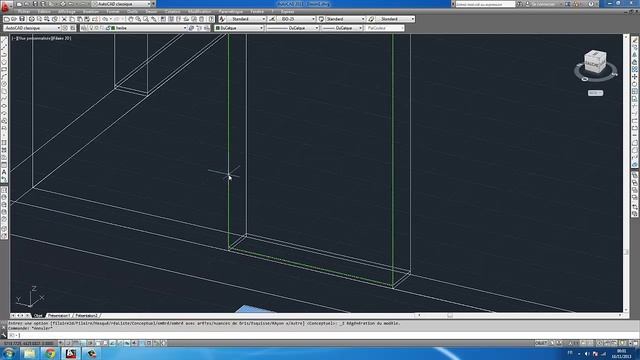Screen dimensions: 640x360
Task: Switch to the Présentation2 layout tab
Action: (86, 316)
